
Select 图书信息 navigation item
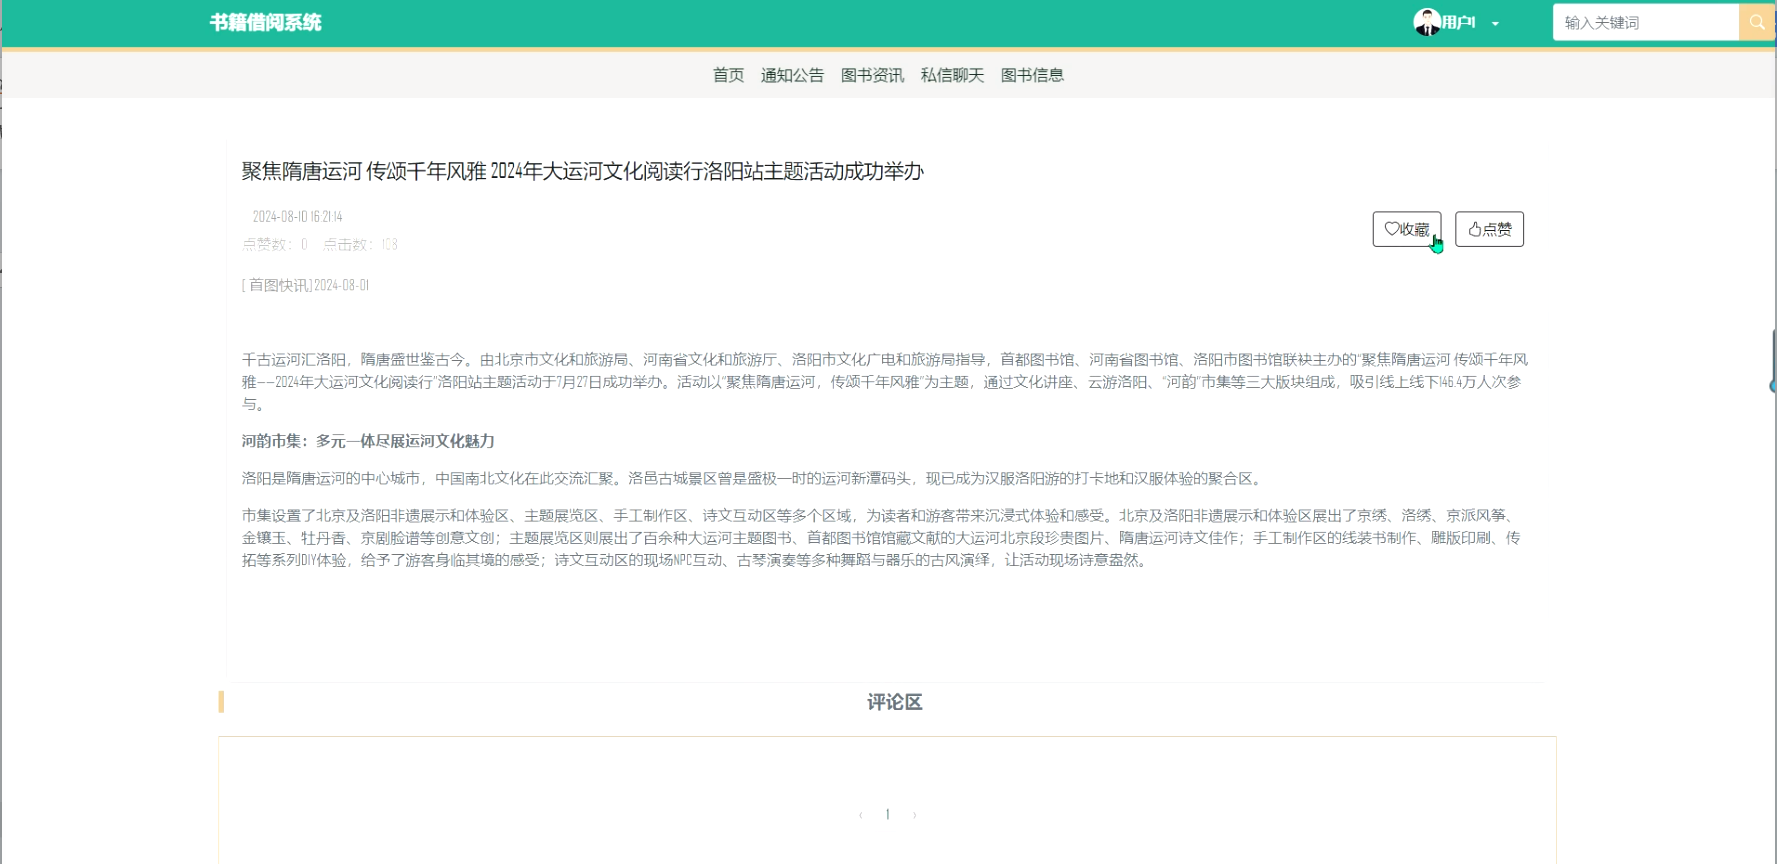tap(1032, 75)
